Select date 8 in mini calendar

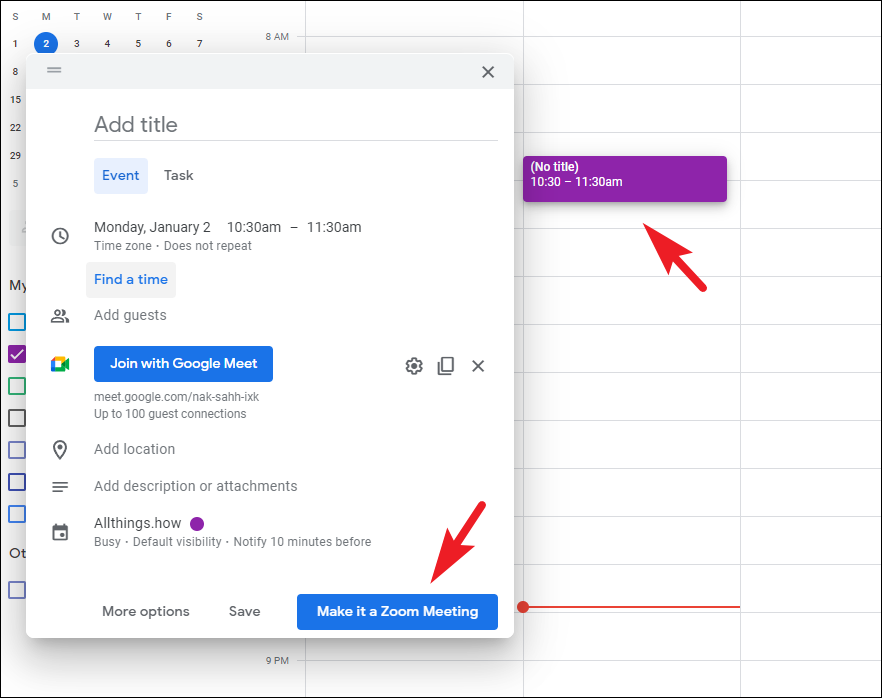click(15, 72)
